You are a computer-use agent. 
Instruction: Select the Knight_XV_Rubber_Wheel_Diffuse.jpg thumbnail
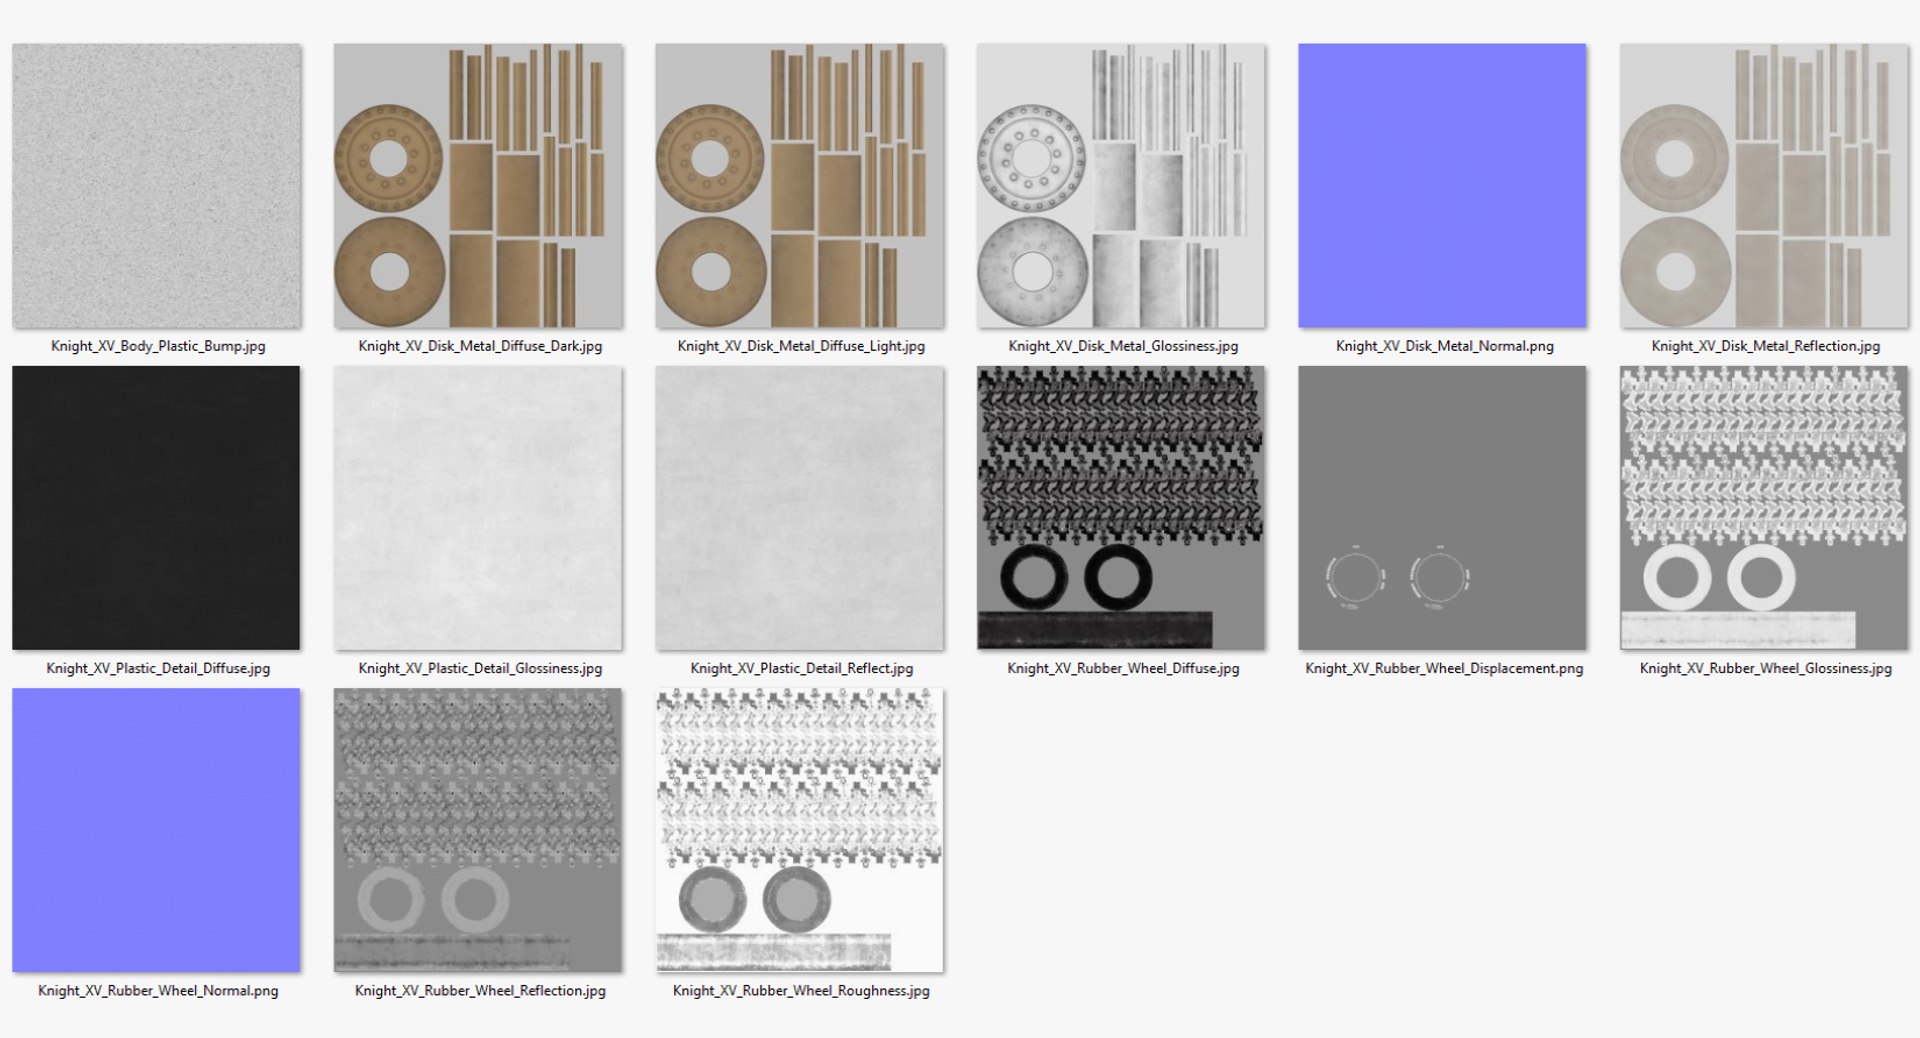1121,508
